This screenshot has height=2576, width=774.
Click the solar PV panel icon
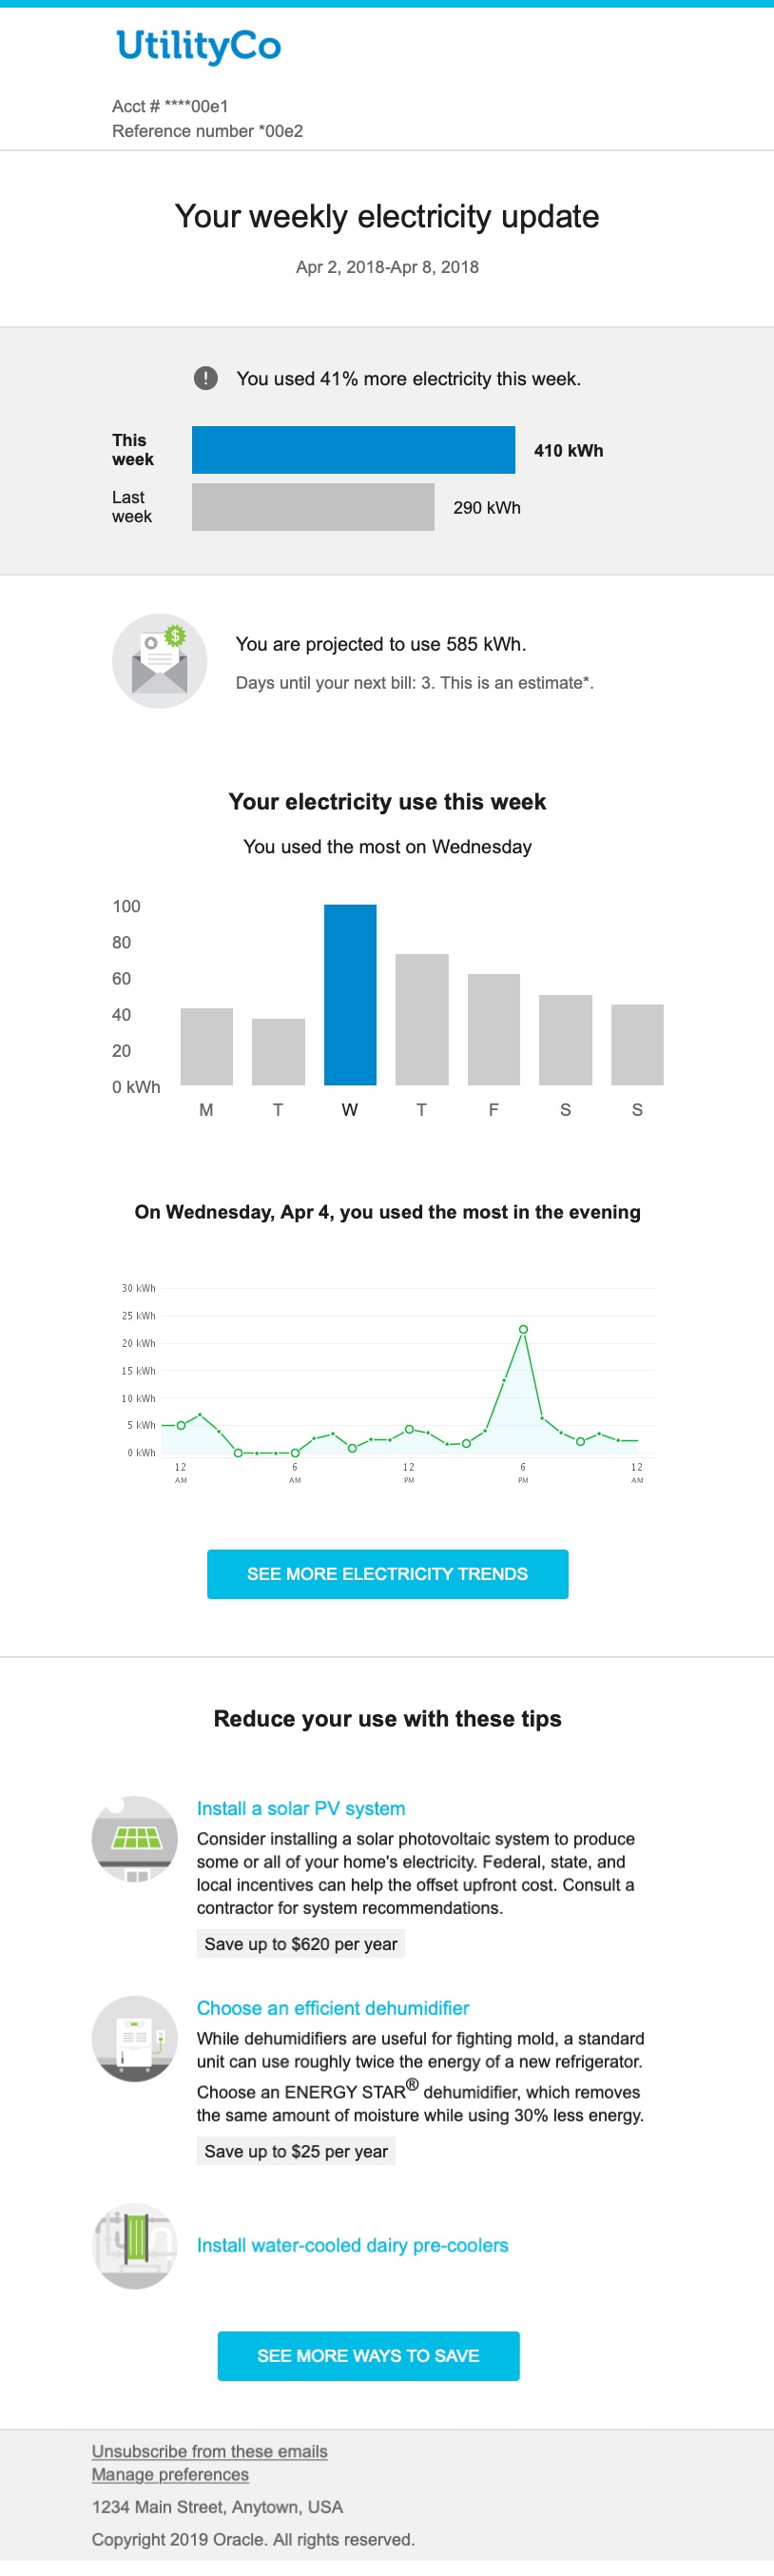click(134, 1840)
